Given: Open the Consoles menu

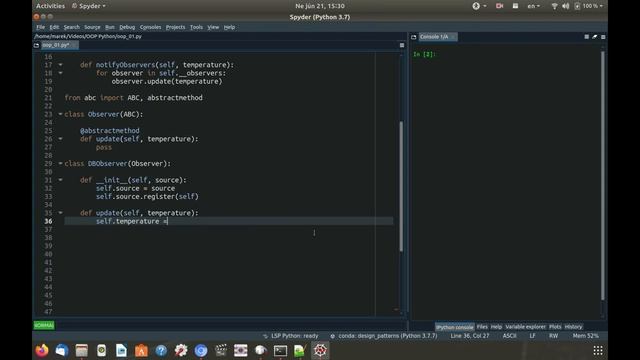Looking at the screenshot, I should (150, 27).
